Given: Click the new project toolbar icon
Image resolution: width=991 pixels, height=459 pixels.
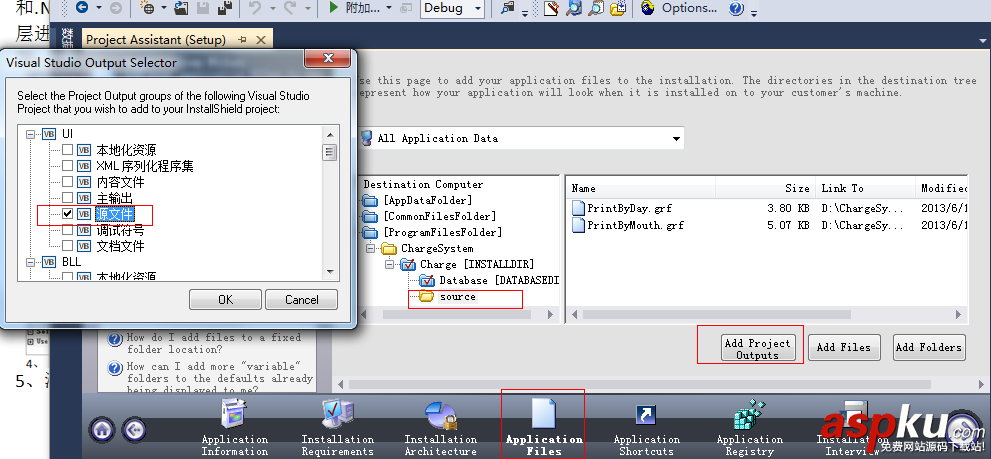Looking at the screenshot, I should click(147, 8).
